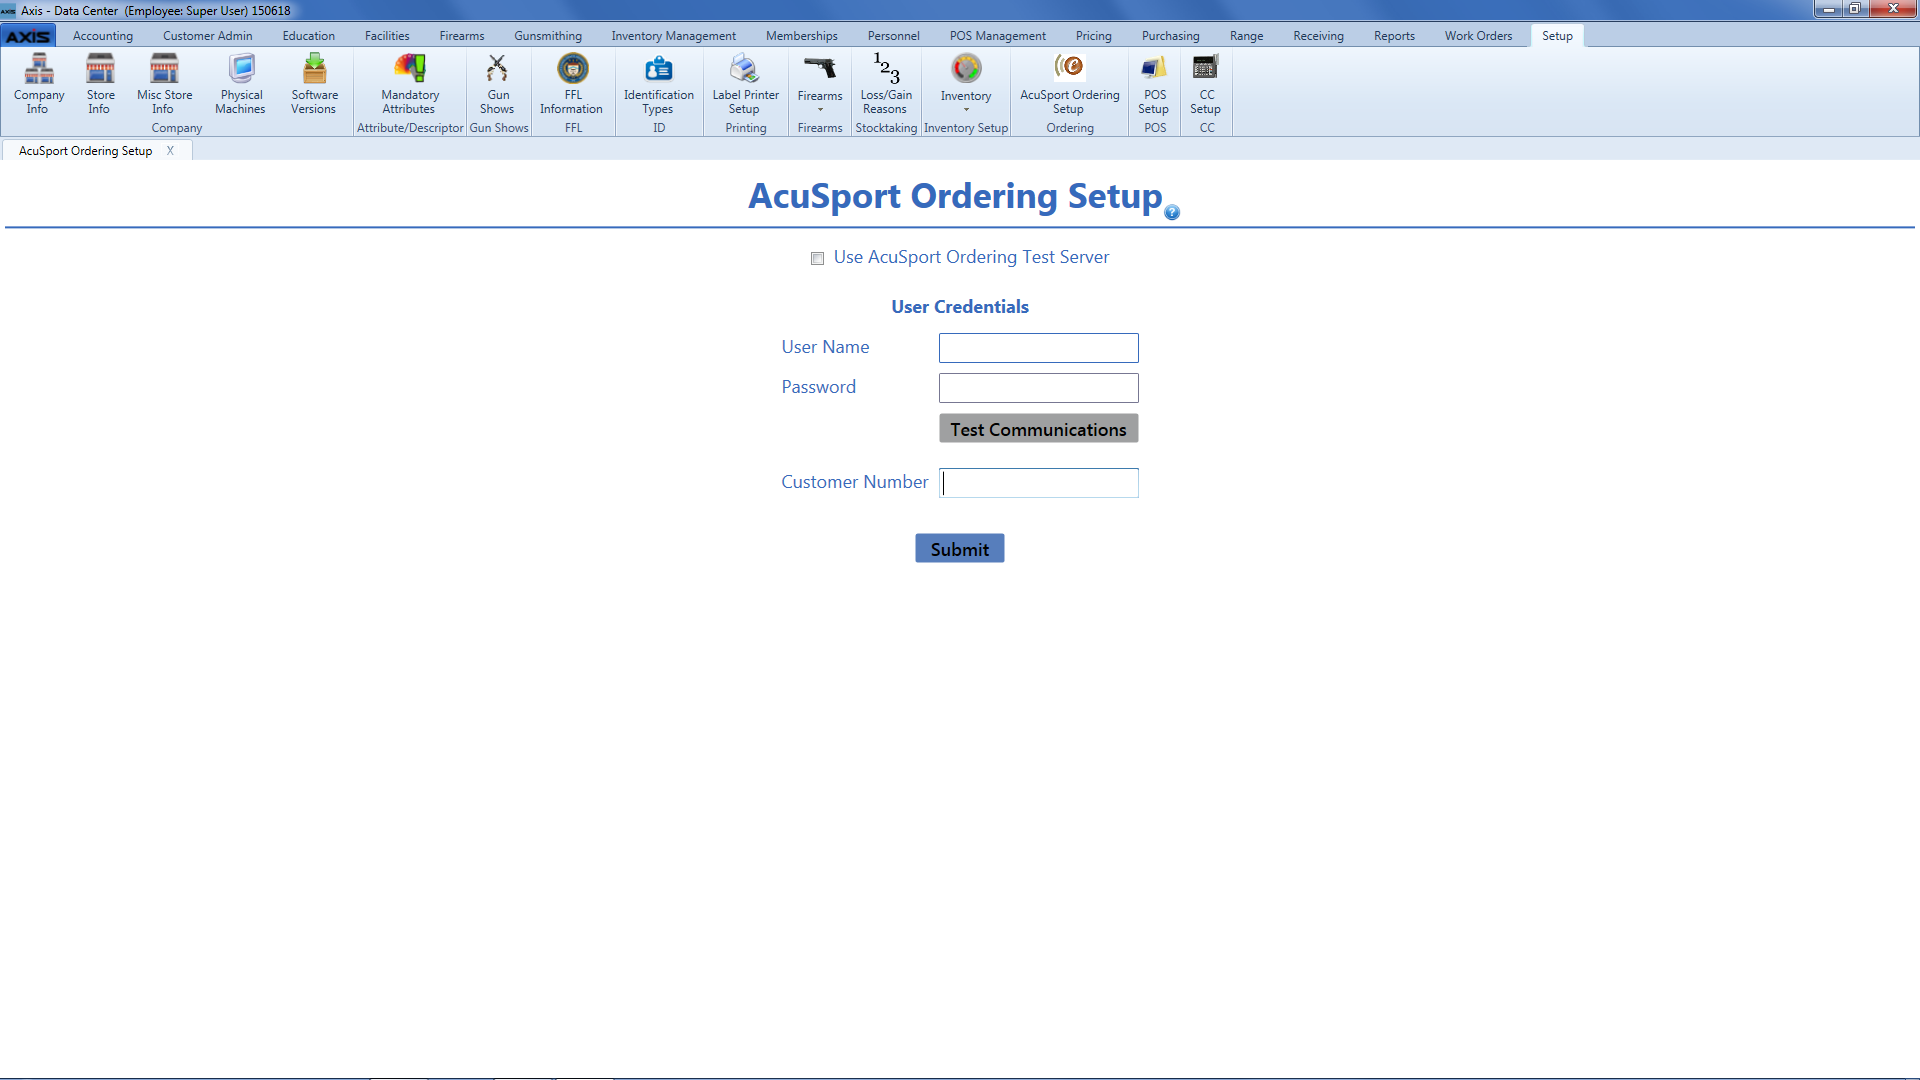Open the POS Management ribbon tab

coord(997,36)
